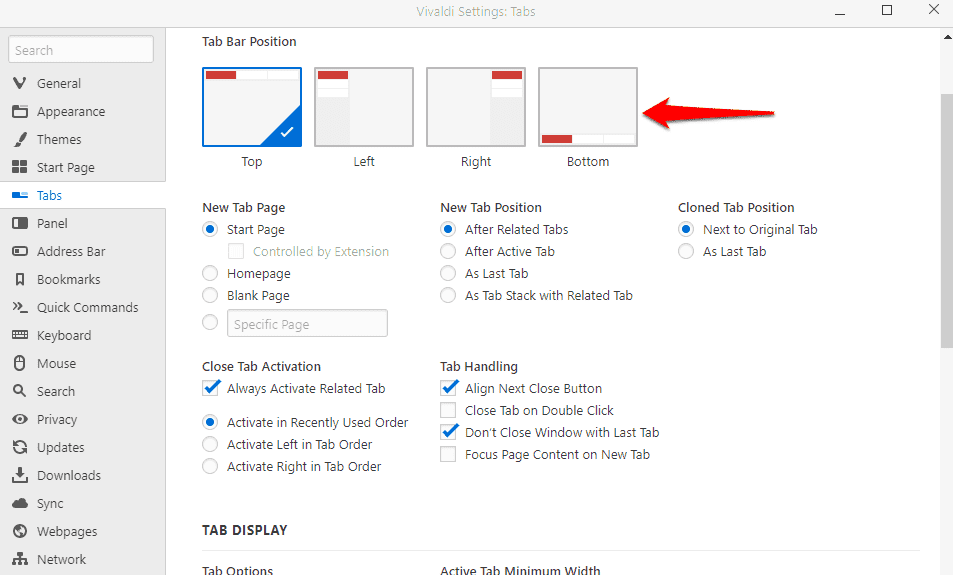Select After Related Tabs position
953x575 pixels.
point(448,229)
